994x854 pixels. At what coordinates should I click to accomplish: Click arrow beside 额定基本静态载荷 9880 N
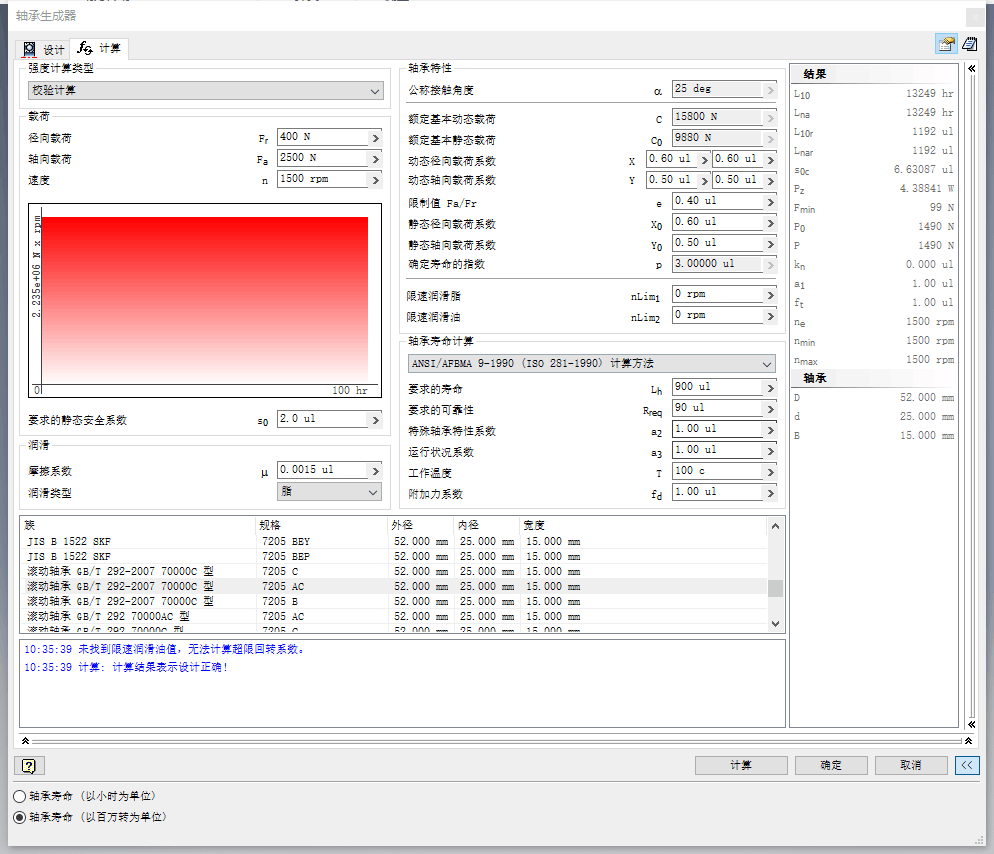771,139
